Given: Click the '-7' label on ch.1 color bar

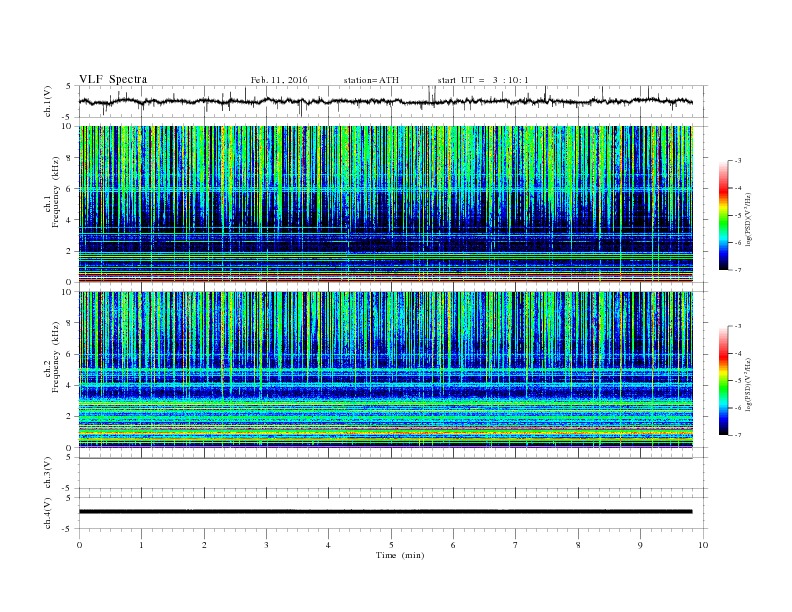Looking at the screenshot, I should click(738, 270).
